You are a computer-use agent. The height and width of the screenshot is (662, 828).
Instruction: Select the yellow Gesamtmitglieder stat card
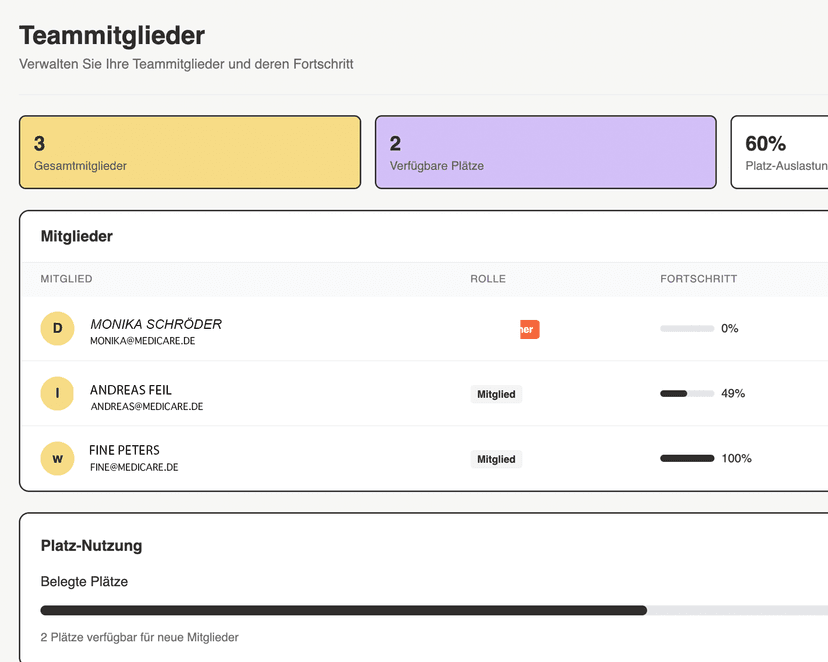coord(190,152)
